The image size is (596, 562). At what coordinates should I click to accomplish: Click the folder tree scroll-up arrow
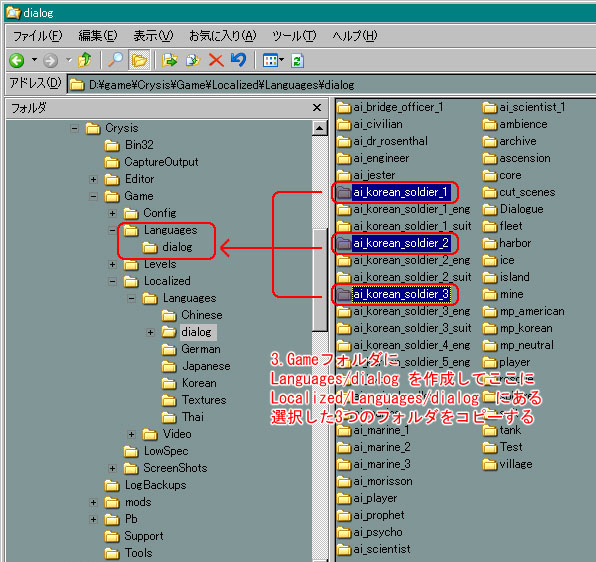click(x=320, y=128)
